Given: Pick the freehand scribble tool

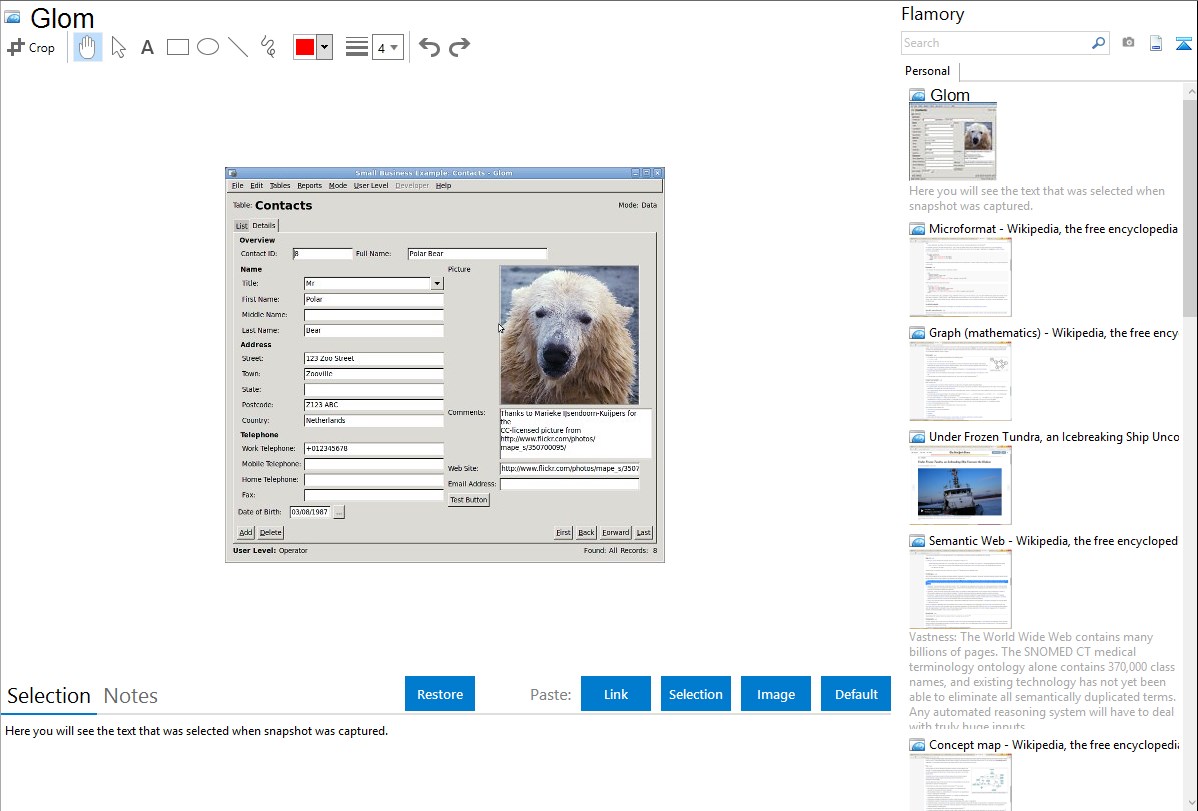Looking at the screenshot, I should coord(268,47).
